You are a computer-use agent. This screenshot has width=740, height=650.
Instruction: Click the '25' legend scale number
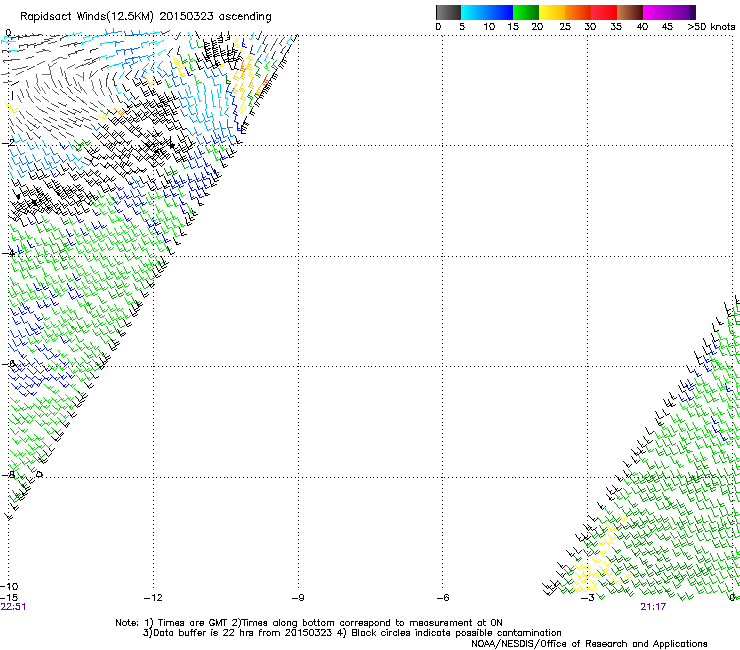point(565,27)
